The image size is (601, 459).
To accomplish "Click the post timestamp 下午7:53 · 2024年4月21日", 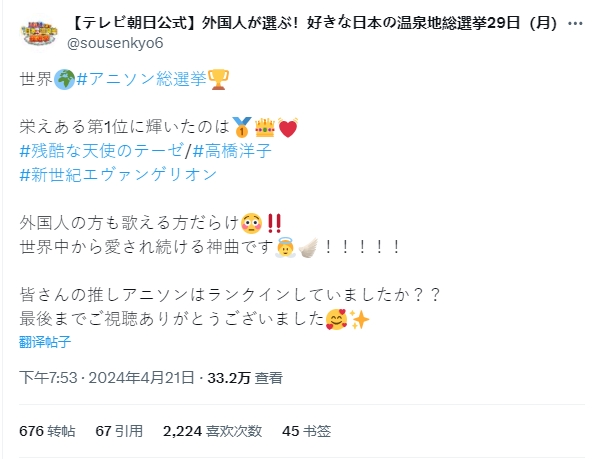I will click(x=107, y=378).
